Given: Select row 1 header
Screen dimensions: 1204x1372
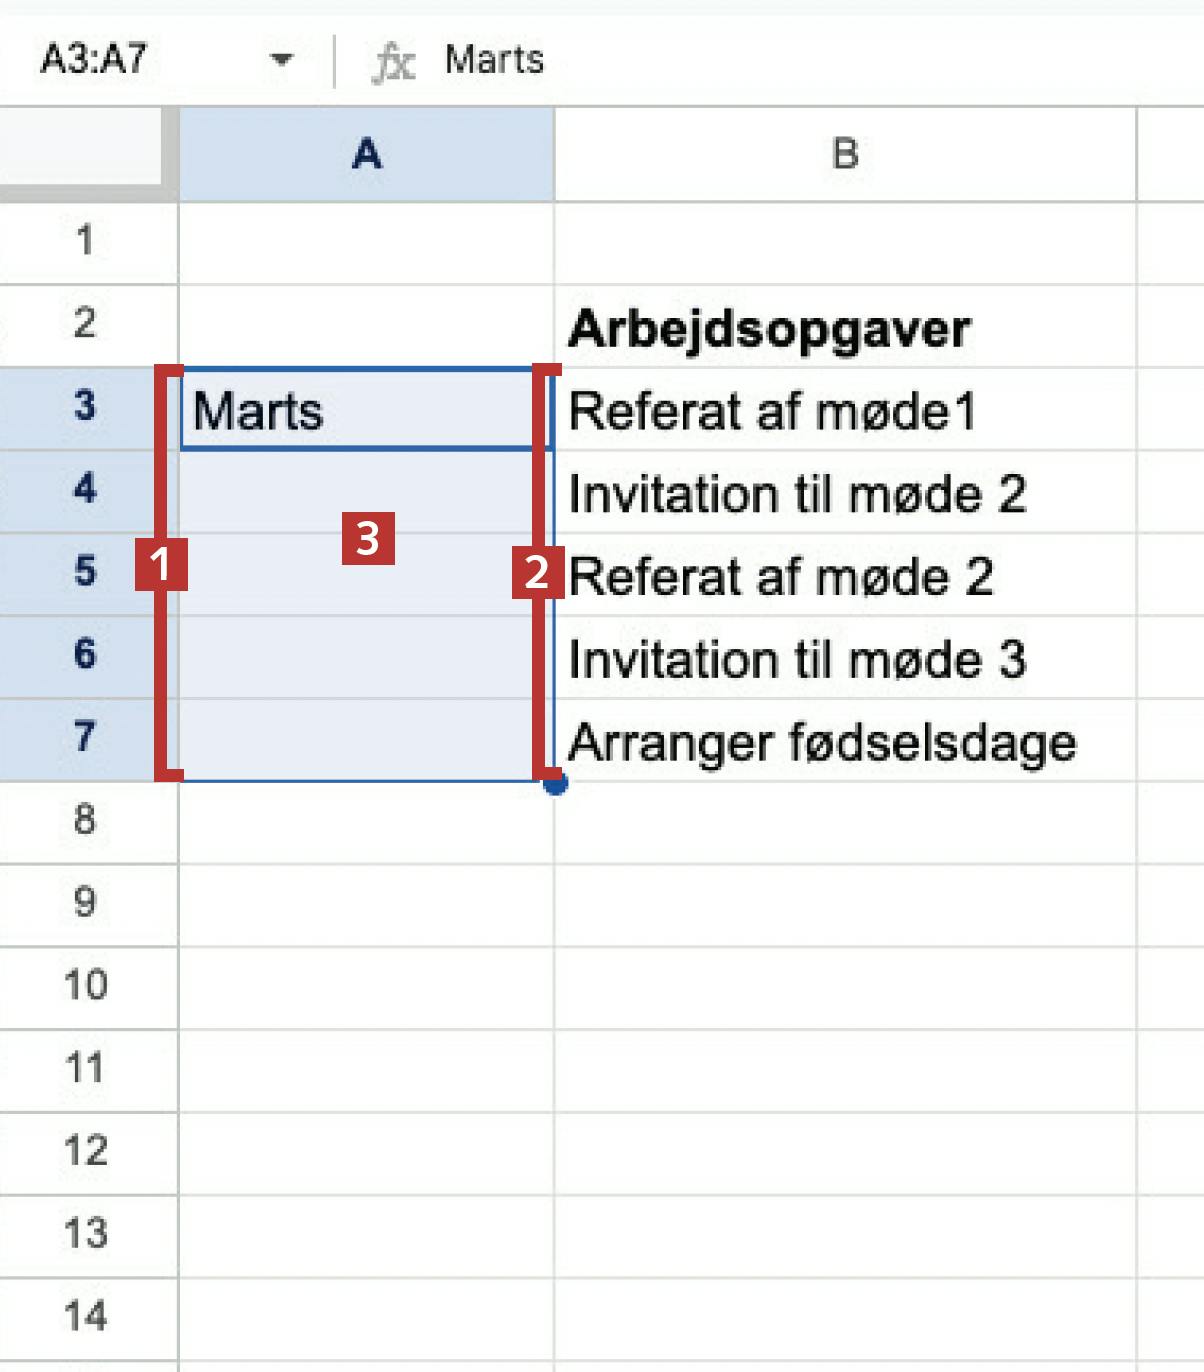Looking at the screenshot, I should point(85,241).
